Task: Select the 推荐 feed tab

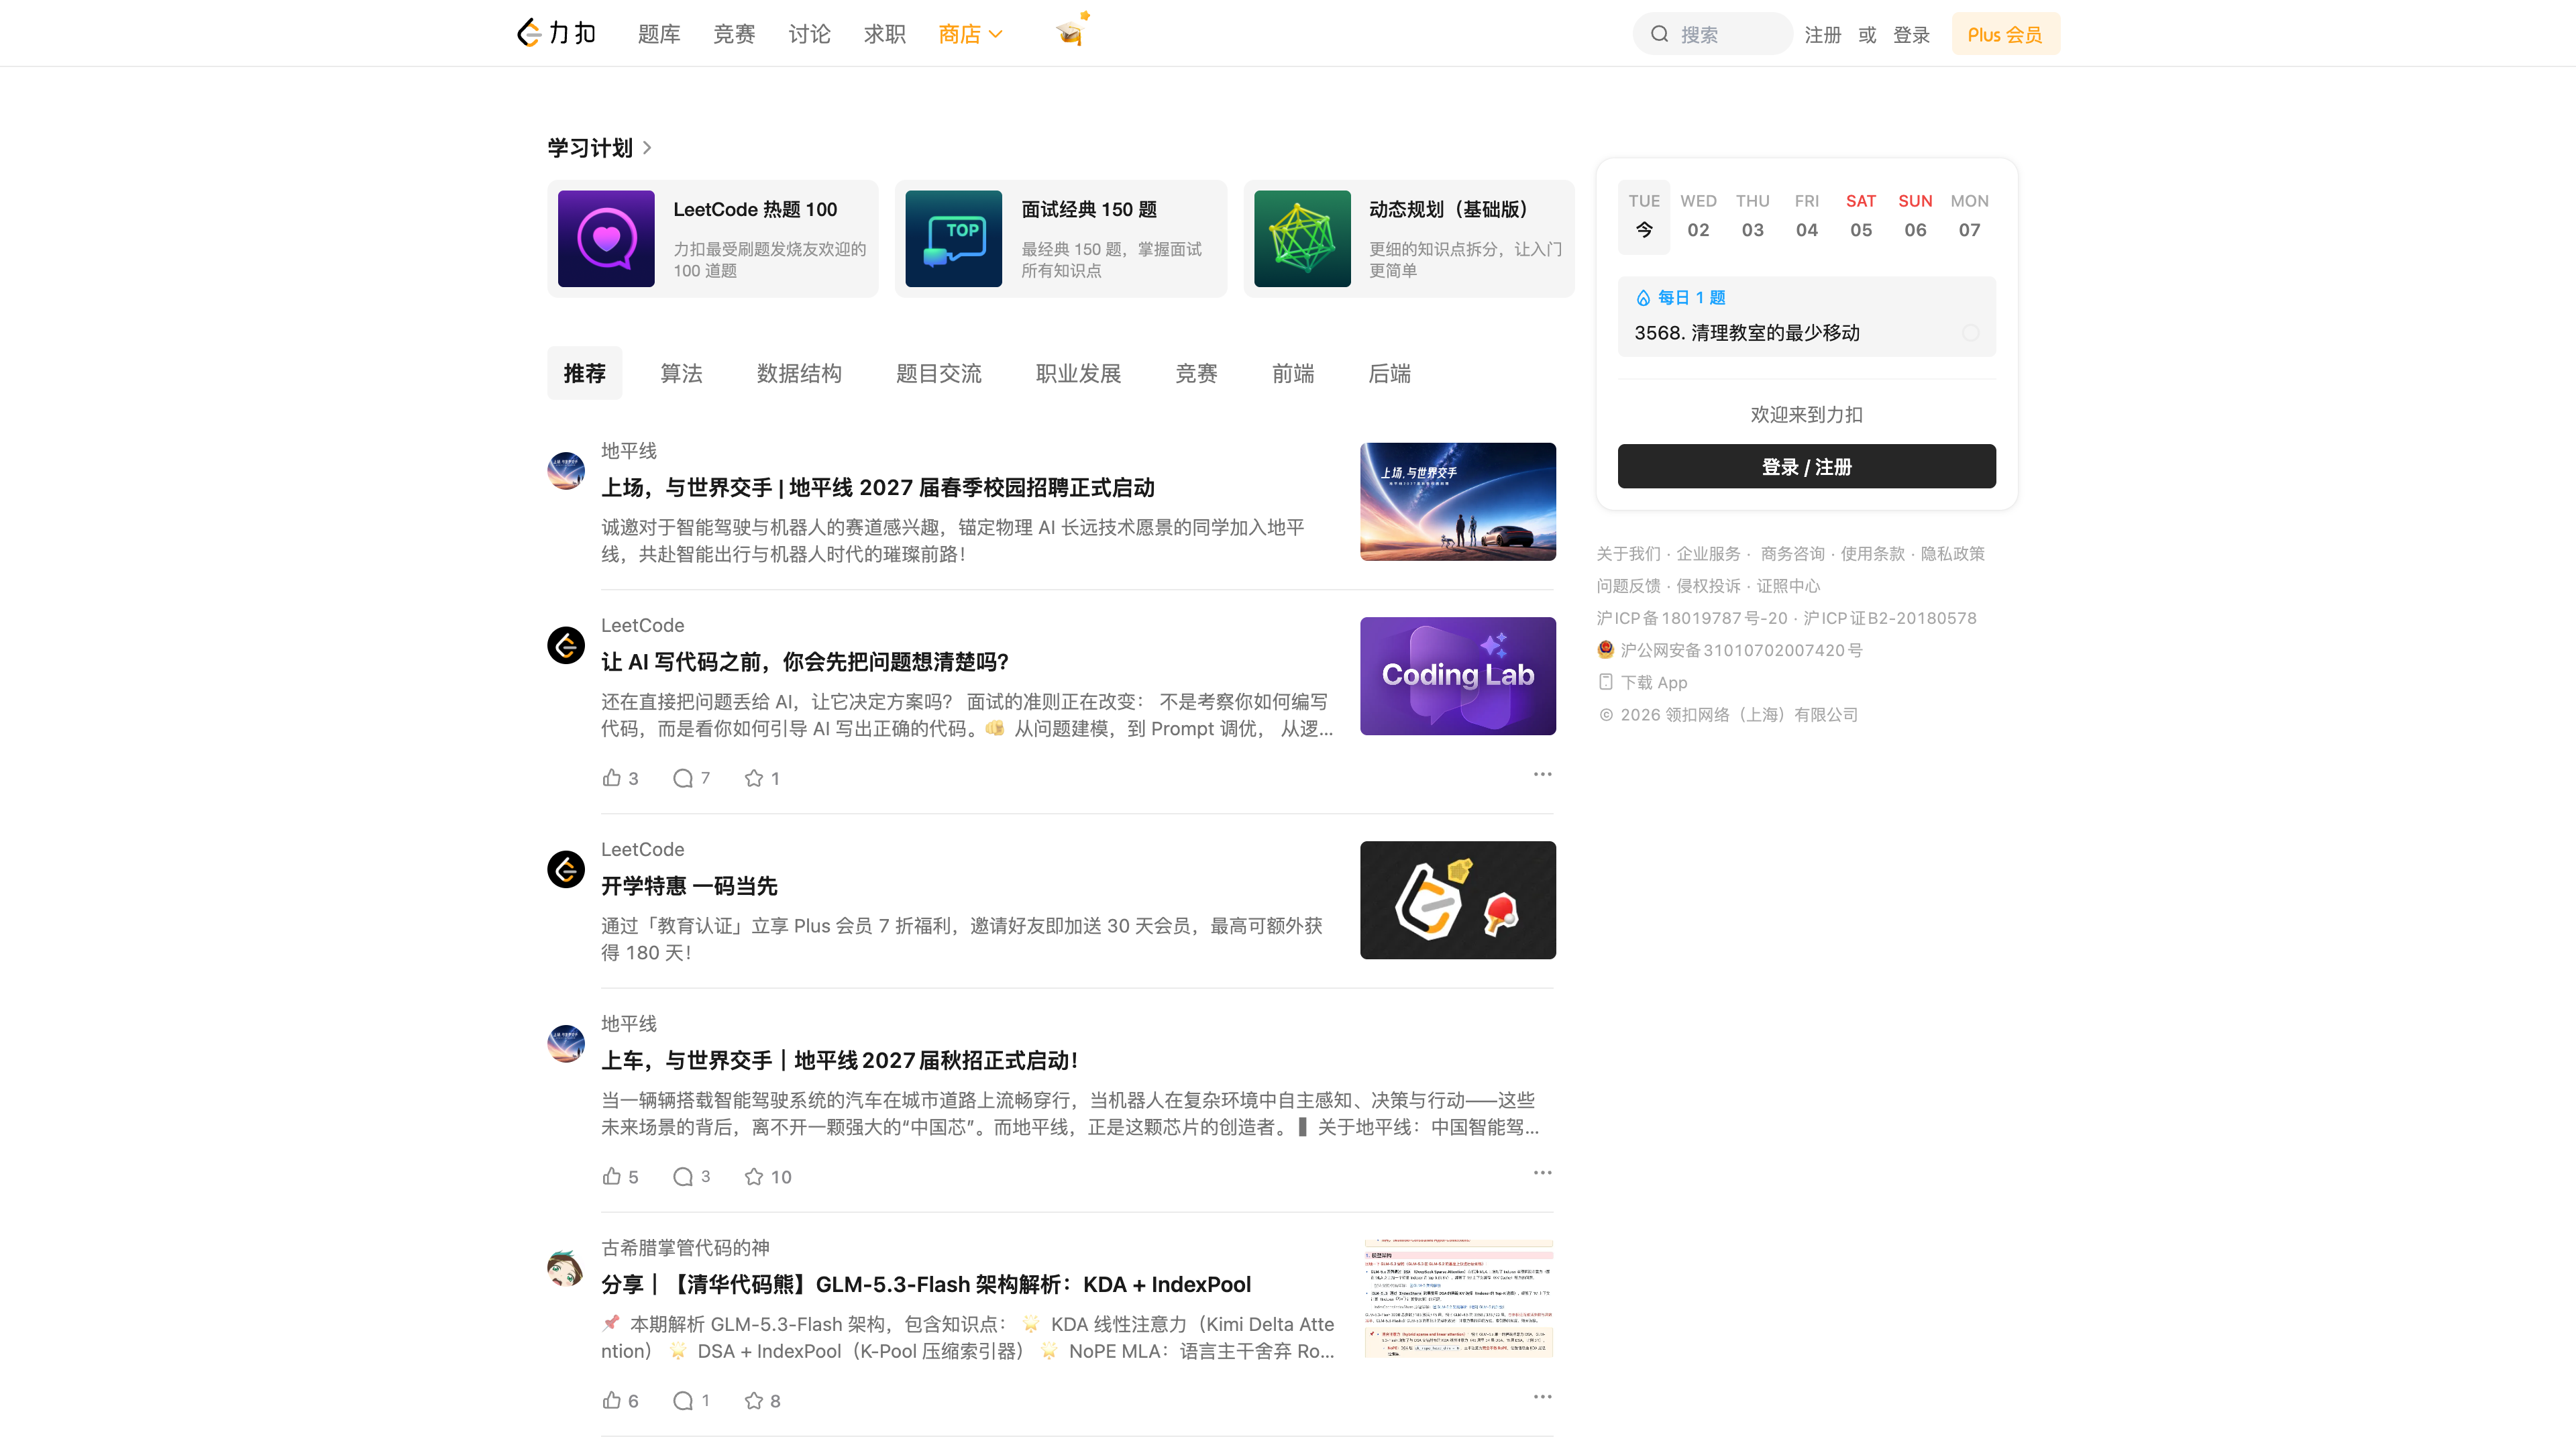Action: 584,373
